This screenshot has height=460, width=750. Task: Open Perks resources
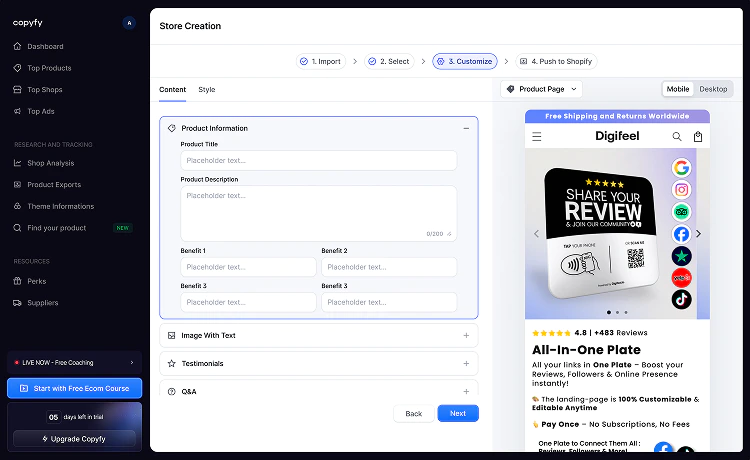click(36, 281)
